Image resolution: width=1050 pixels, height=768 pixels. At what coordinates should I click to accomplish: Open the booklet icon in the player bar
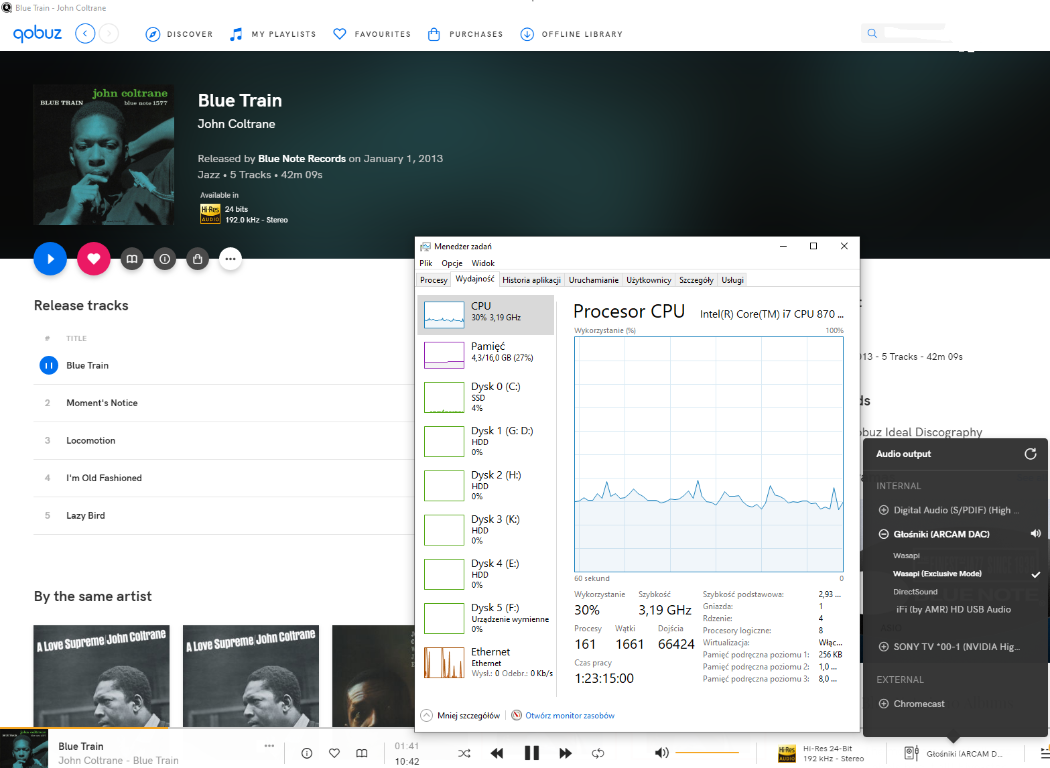tap(362, 753)
